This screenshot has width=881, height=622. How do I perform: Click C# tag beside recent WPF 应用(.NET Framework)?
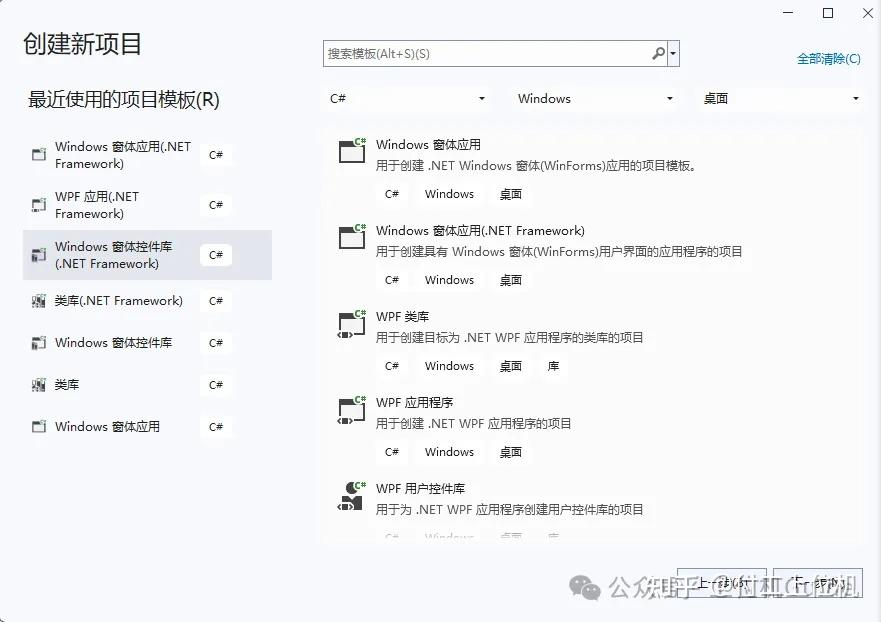tap(216, 205)
